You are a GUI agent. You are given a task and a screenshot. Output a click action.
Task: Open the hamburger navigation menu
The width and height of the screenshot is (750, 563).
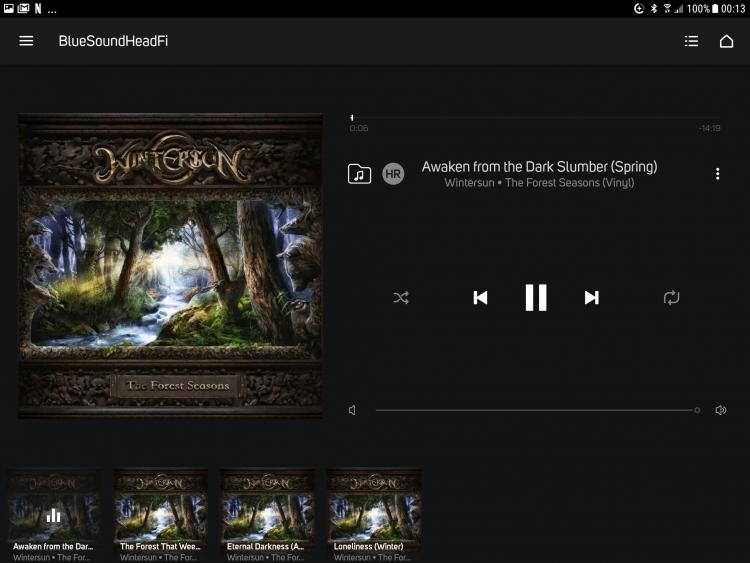pyautogui.click(x=26, y=41)
